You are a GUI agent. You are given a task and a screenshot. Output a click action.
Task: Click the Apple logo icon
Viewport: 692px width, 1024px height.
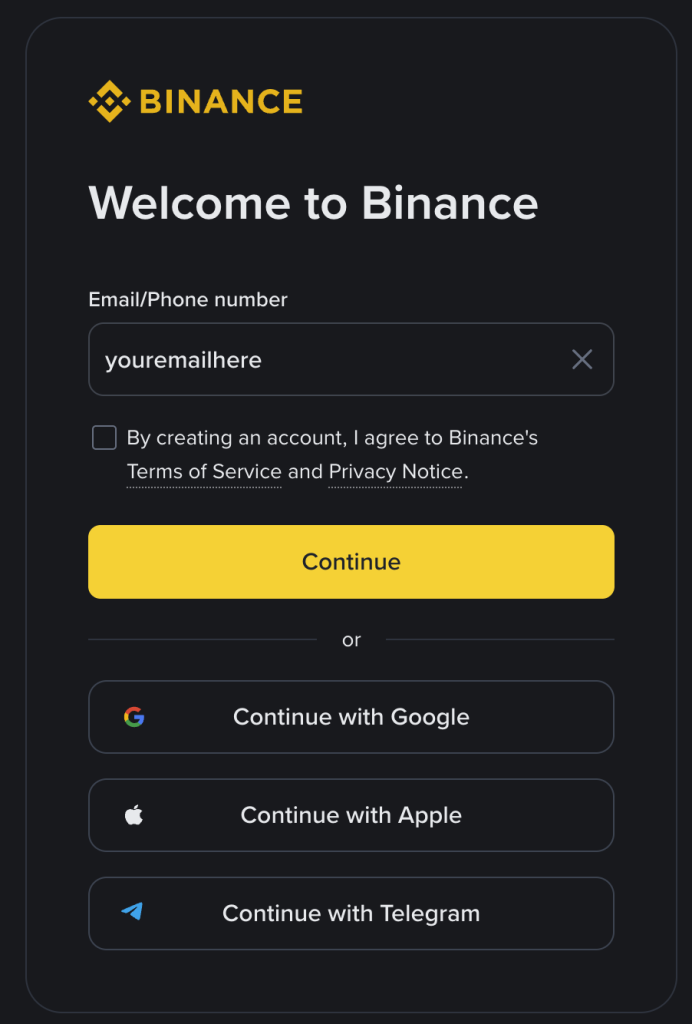pyautogui.click(x=134, y=815)
